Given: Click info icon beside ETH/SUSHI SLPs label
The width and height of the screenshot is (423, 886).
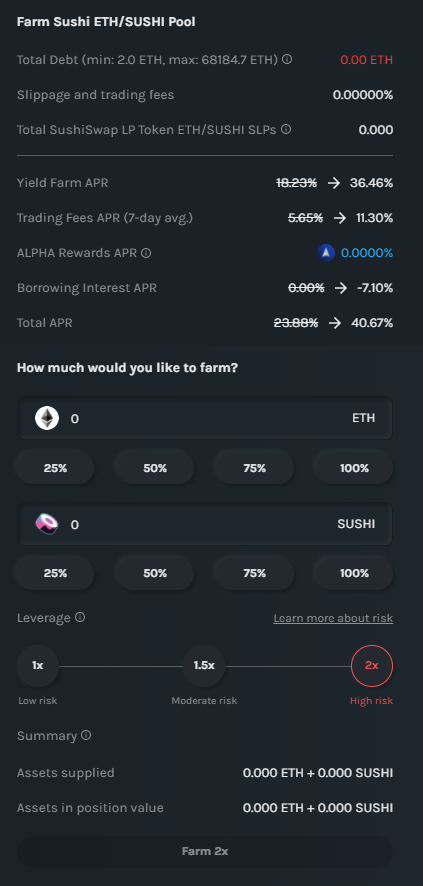Looking at the screenshot, I should click(286, 129).
